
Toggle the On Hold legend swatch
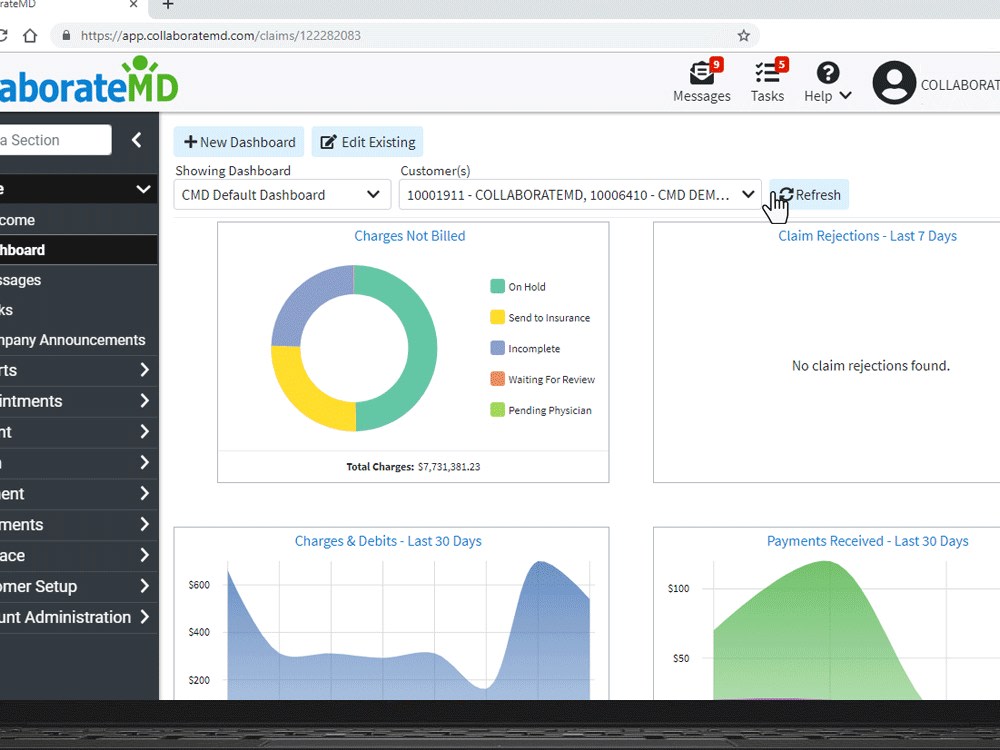[x=497, y=286]
